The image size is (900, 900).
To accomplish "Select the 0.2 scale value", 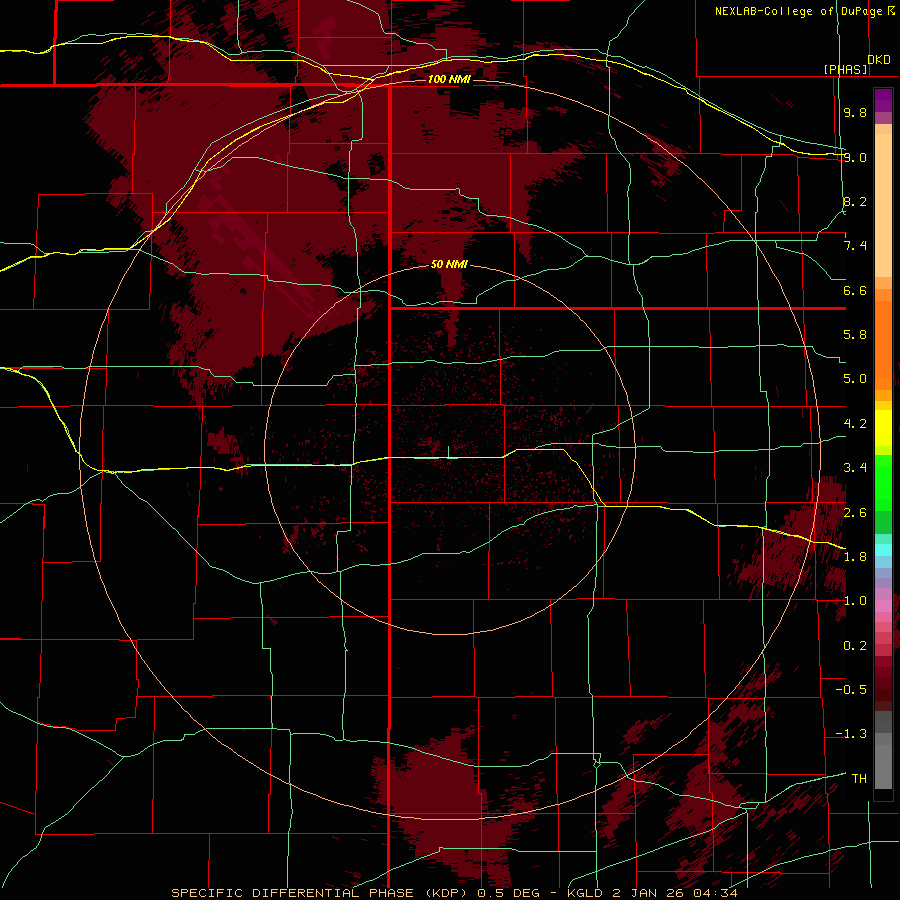I will click(x=855, y=646).
